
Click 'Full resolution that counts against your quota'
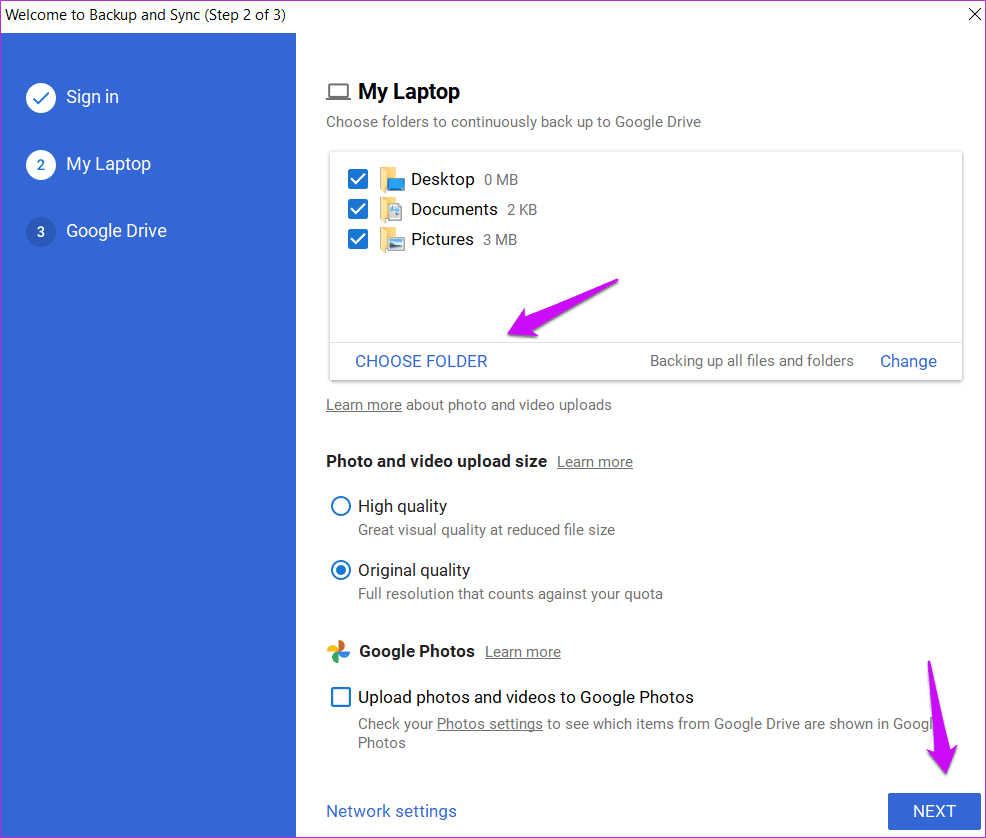point(510,594)
